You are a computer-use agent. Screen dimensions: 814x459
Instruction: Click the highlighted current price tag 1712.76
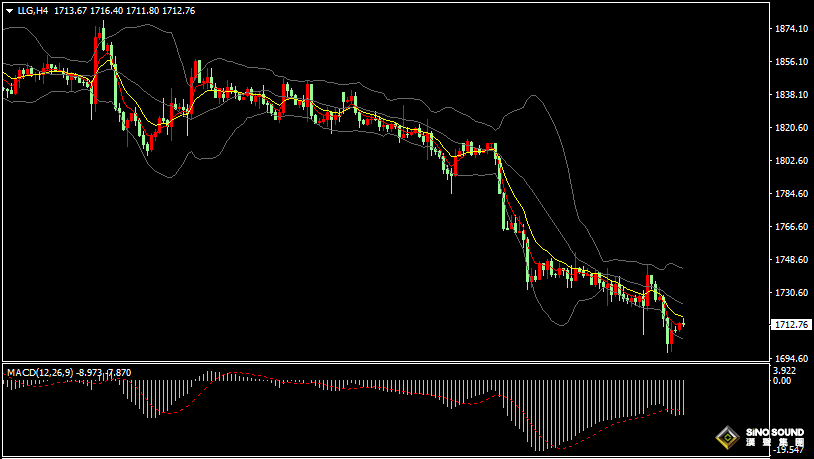pos(792,325)
